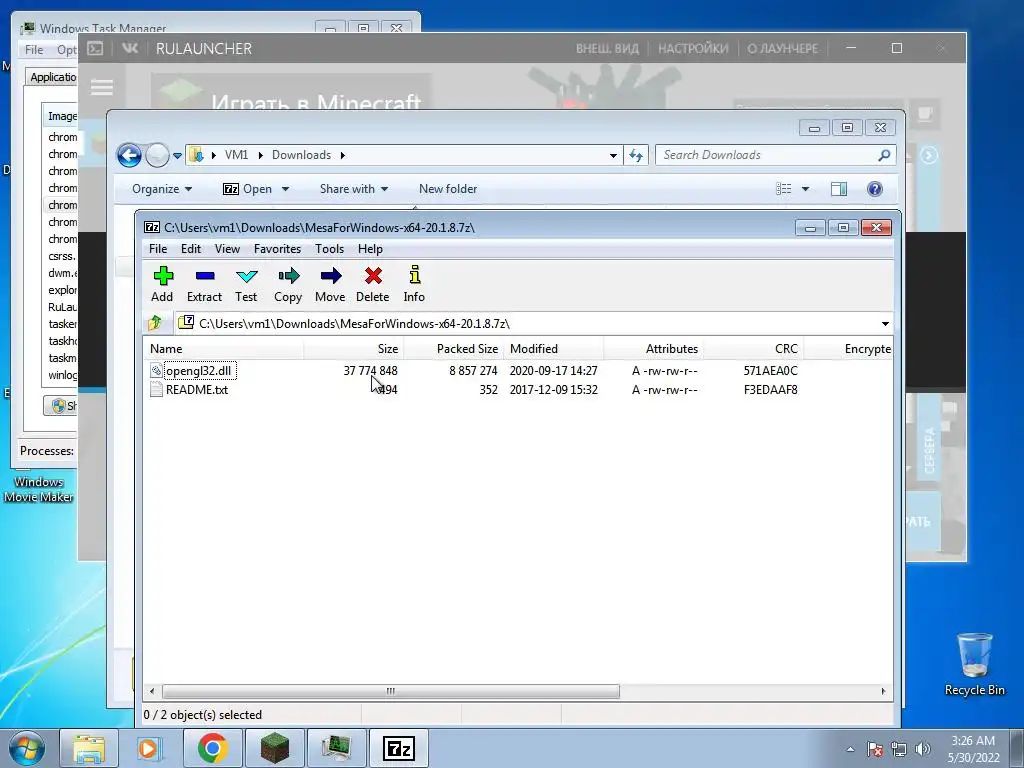This screenshot has height=768, width=1024.
Task: Open the 7-Zip Edit menu
Action: click(x=191, y=249)
